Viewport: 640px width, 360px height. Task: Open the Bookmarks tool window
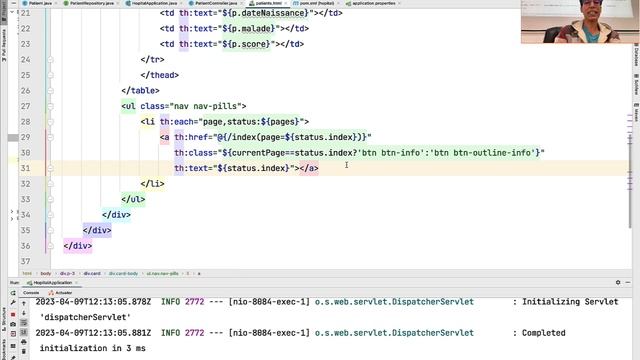4,349
